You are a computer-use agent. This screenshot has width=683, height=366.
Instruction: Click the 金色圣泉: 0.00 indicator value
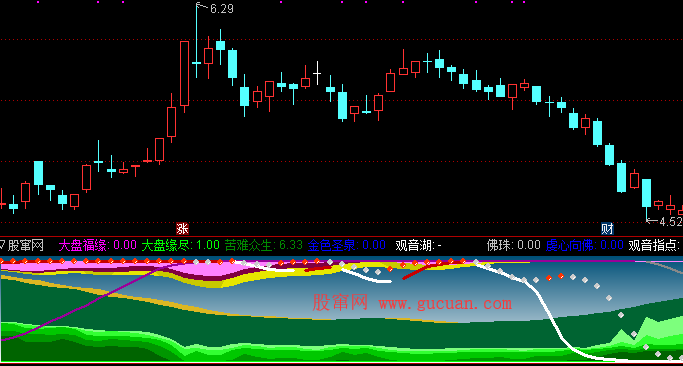347,246
